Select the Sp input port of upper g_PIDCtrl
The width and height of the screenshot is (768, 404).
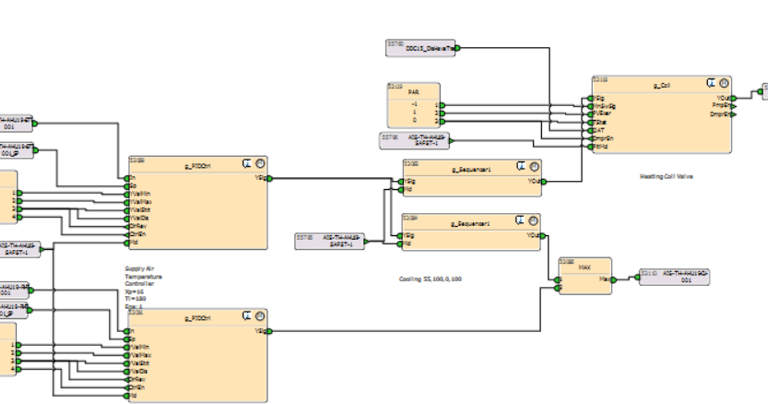tap(127, 186)
